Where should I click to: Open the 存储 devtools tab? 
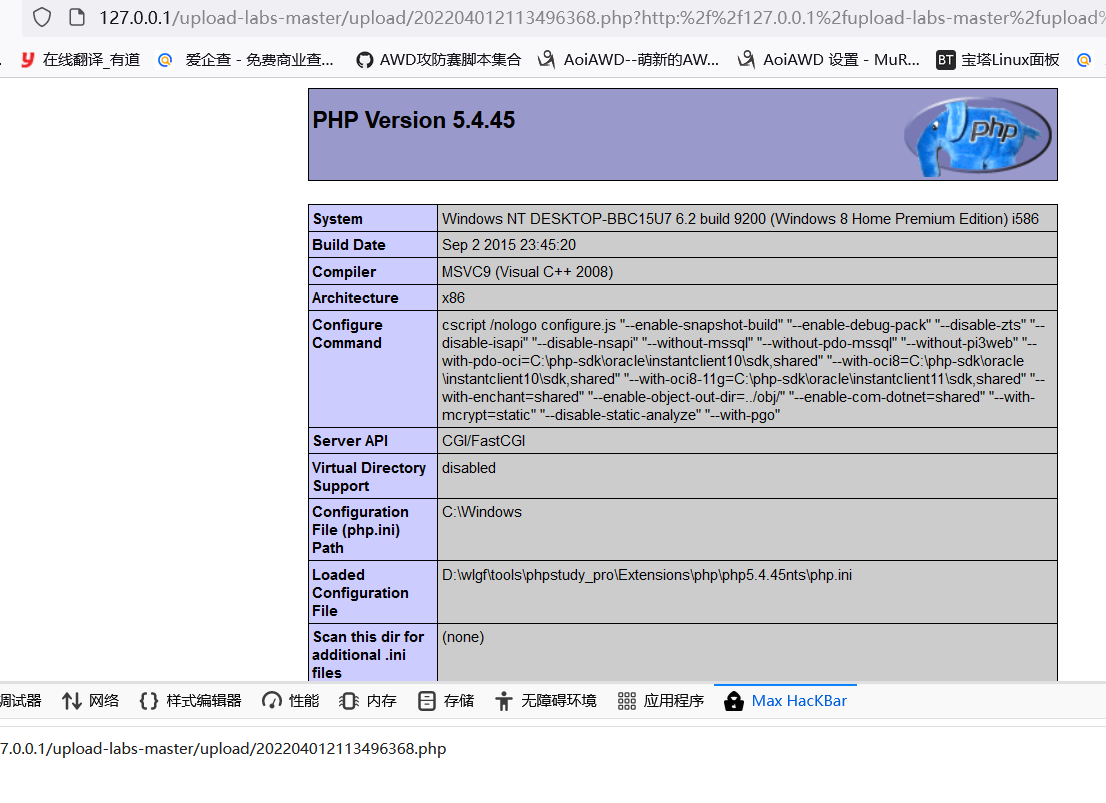pos(446,701)
